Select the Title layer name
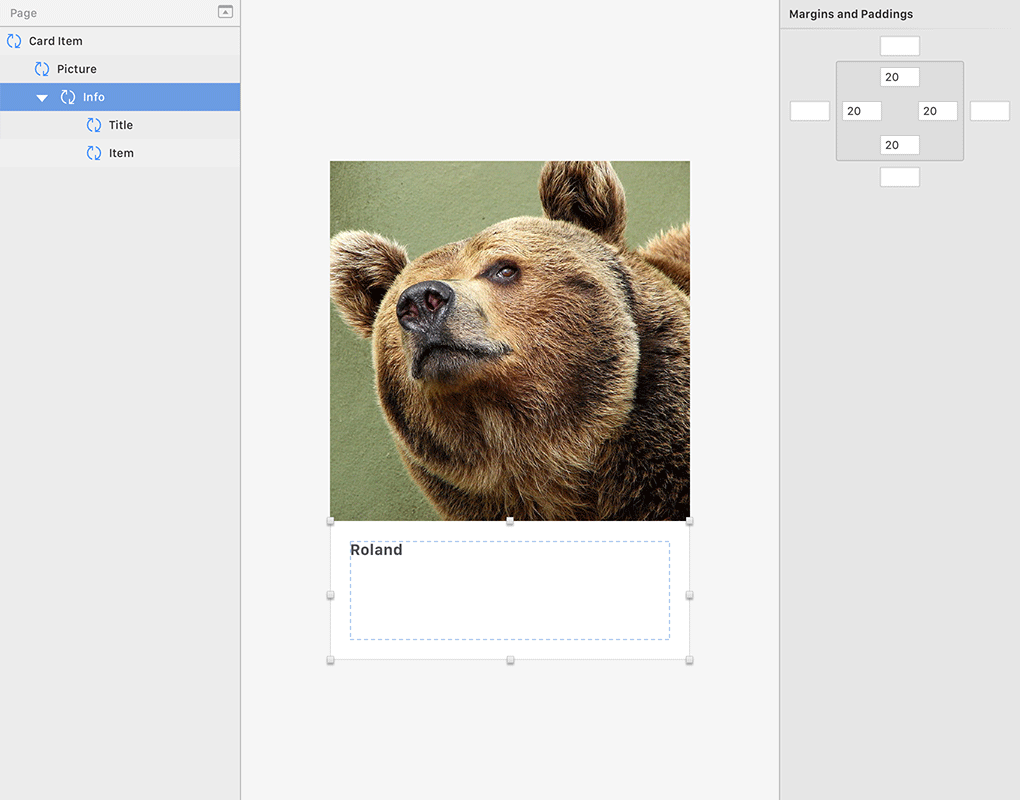 (121, 125)
